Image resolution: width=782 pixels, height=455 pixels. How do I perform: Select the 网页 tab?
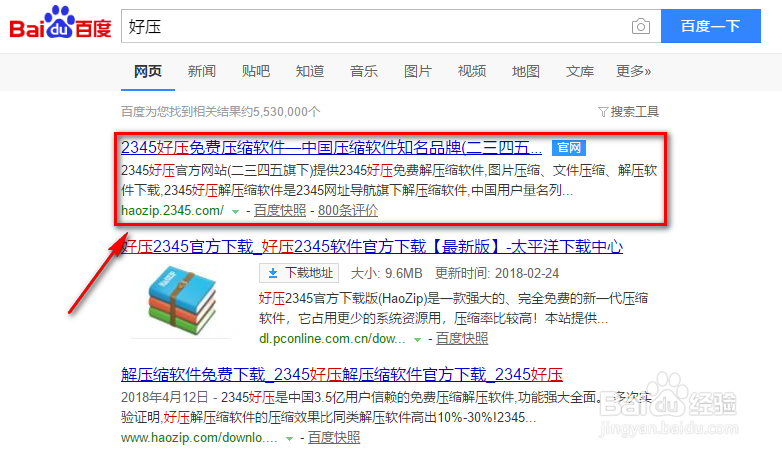tap(148, 71)
